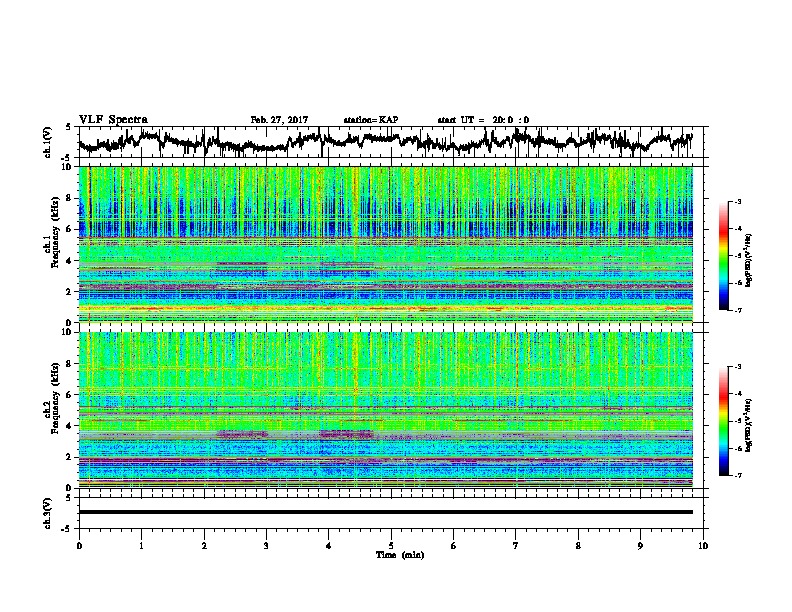Click time axis tick label "5"
The image size is (792, 612).
tap(391, 546)
